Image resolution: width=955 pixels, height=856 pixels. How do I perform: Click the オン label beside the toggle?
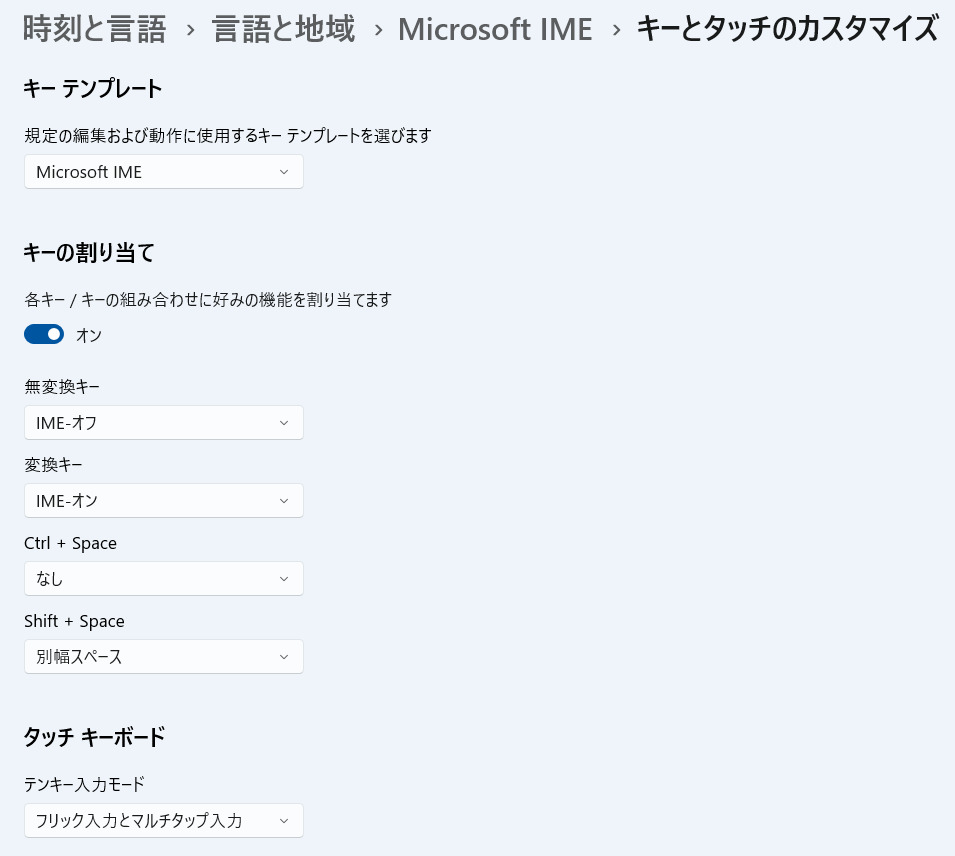pyautogui.click(x=89, y=335)
